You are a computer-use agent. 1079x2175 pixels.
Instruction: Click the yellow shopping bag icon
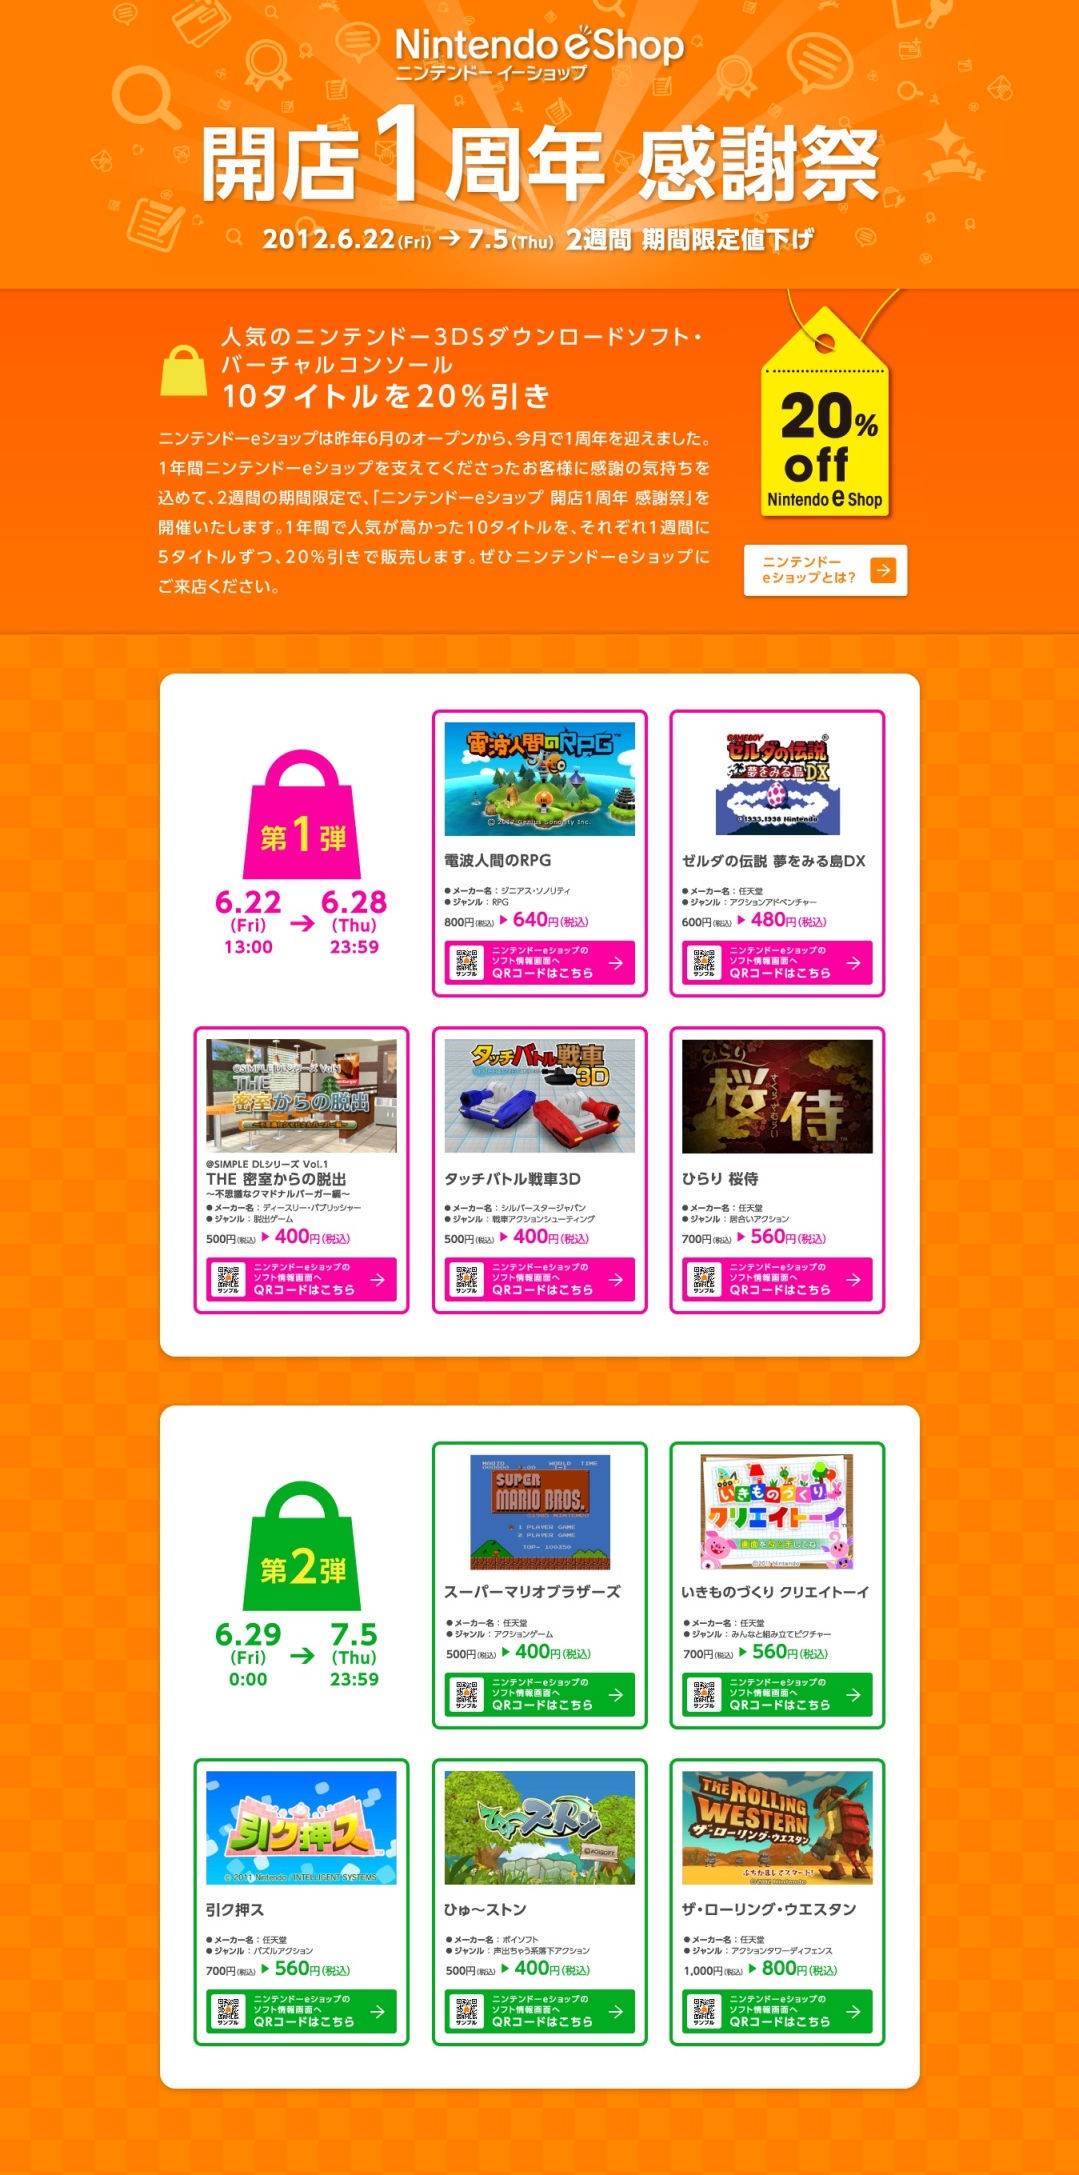click(x=184, y=371)
